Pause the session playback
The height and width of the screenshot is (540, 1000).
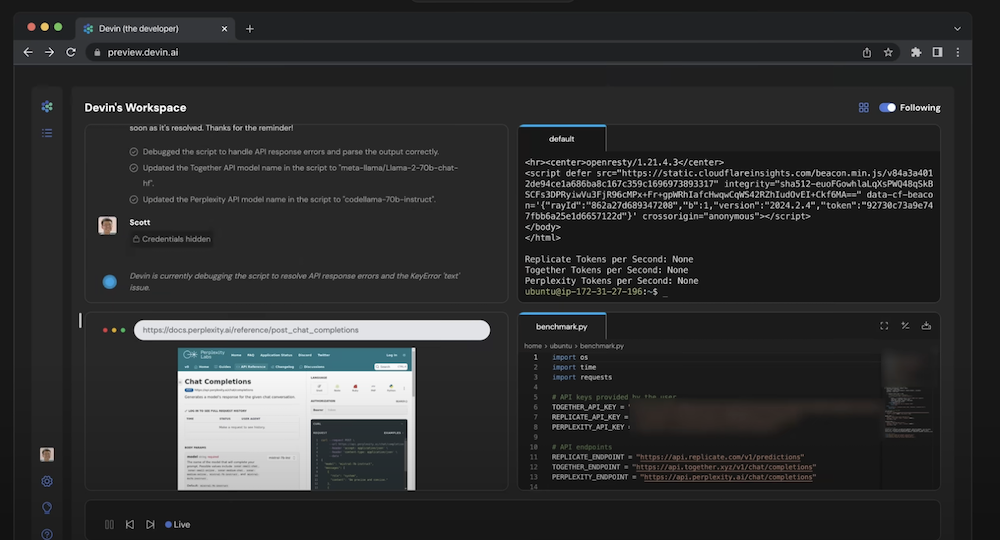(x=110, y=524)
